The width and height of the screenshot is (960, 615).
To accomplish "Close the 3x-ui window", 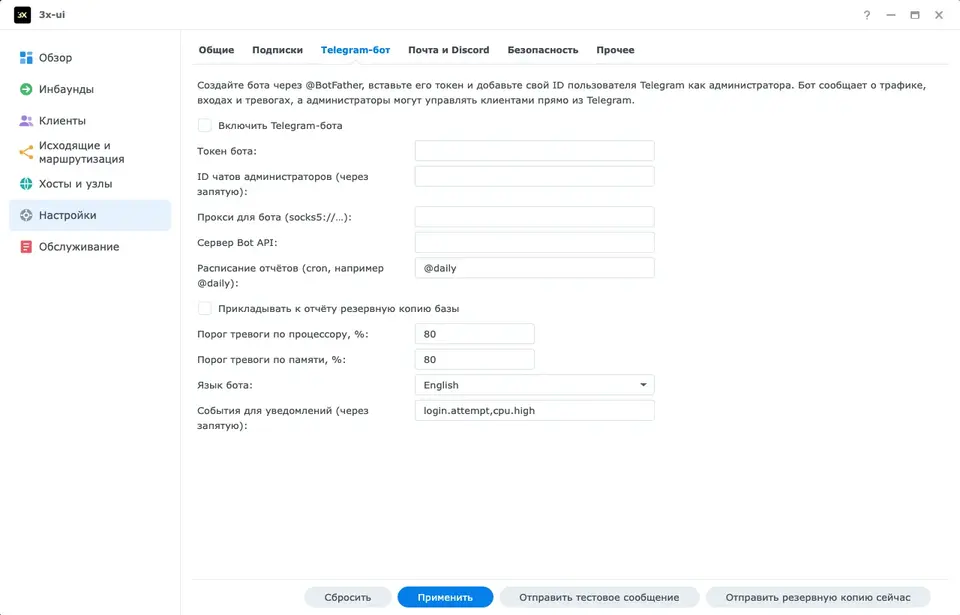I will (x=939, y=15).
